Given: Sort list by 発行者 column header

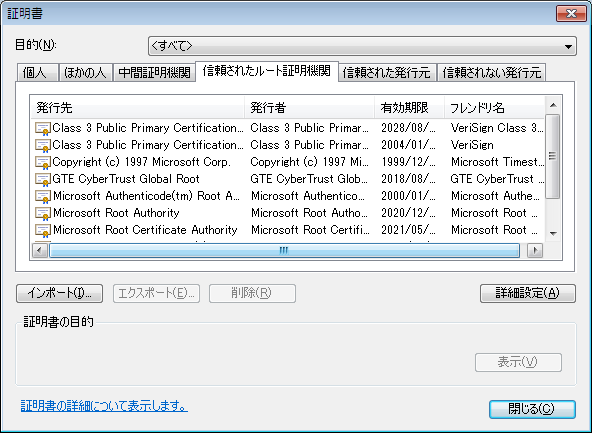Looking at the screenshot, I should (x=310, y=108).
